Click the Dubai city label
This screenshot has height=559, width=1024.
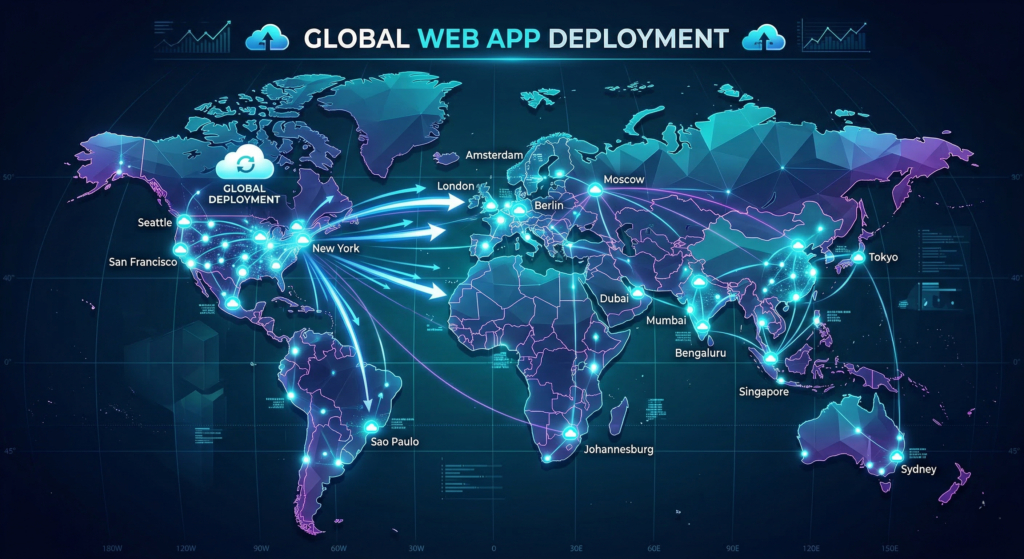pos(614,298)
